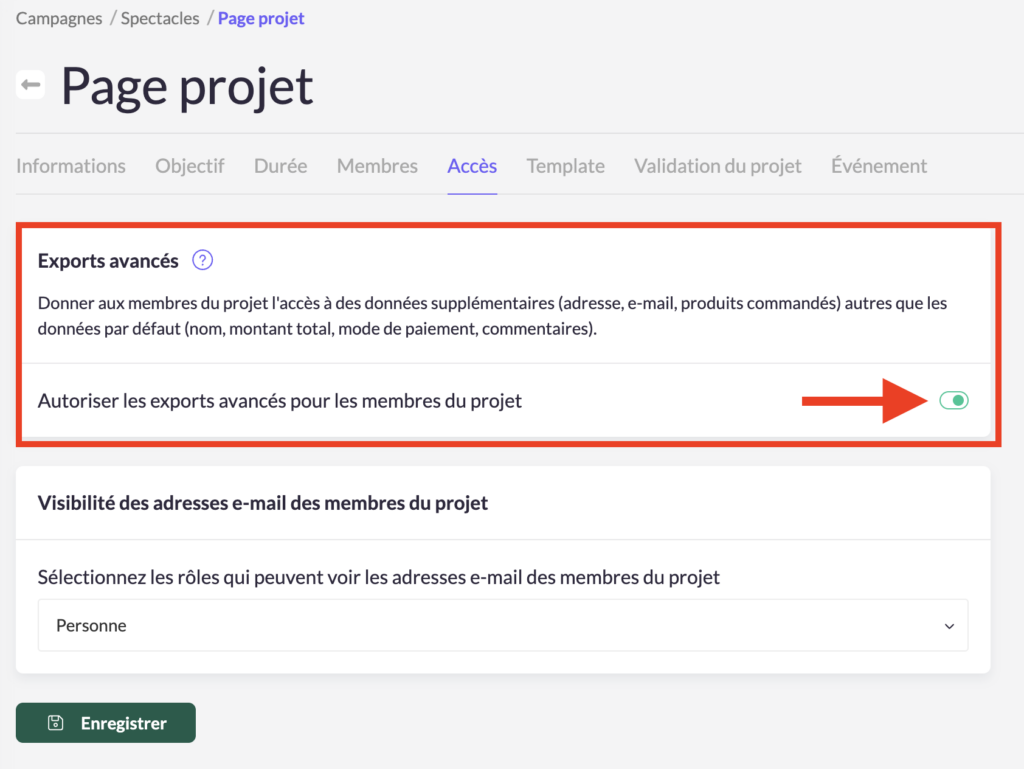1024x769 pixels.
Task: Click the Sélectionnez les rôles field label
Action: [x=378, y=577]
